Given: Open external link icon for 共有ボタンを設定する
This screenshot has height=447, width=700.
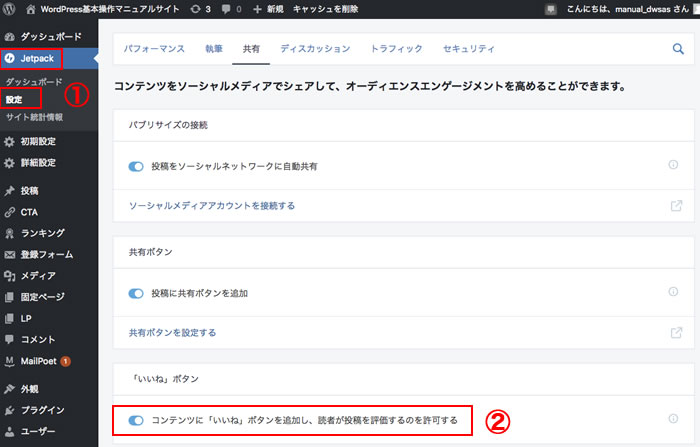Looking at the screenshot, I should pos(676,332).
